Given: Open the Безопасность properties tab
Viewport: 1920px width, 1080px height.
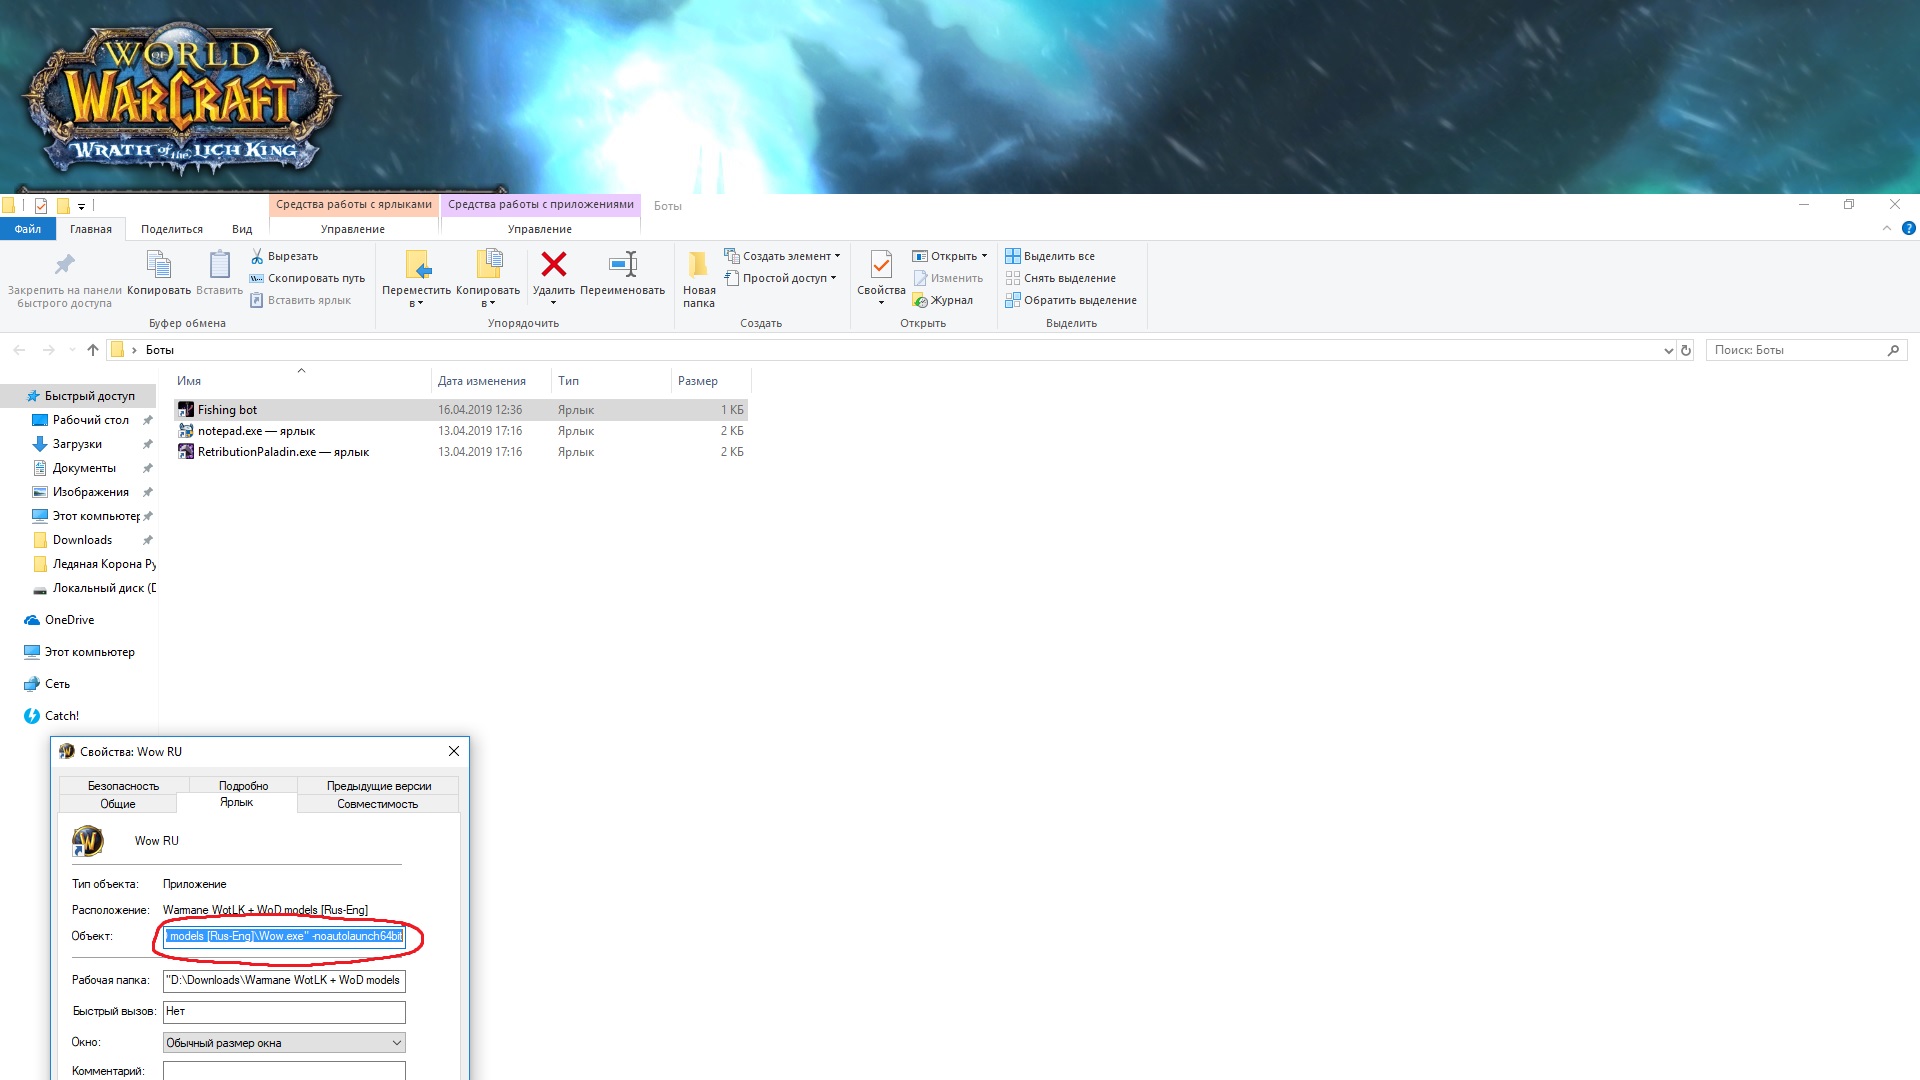Looking at the screenshot, I should [x=123, y=786].
